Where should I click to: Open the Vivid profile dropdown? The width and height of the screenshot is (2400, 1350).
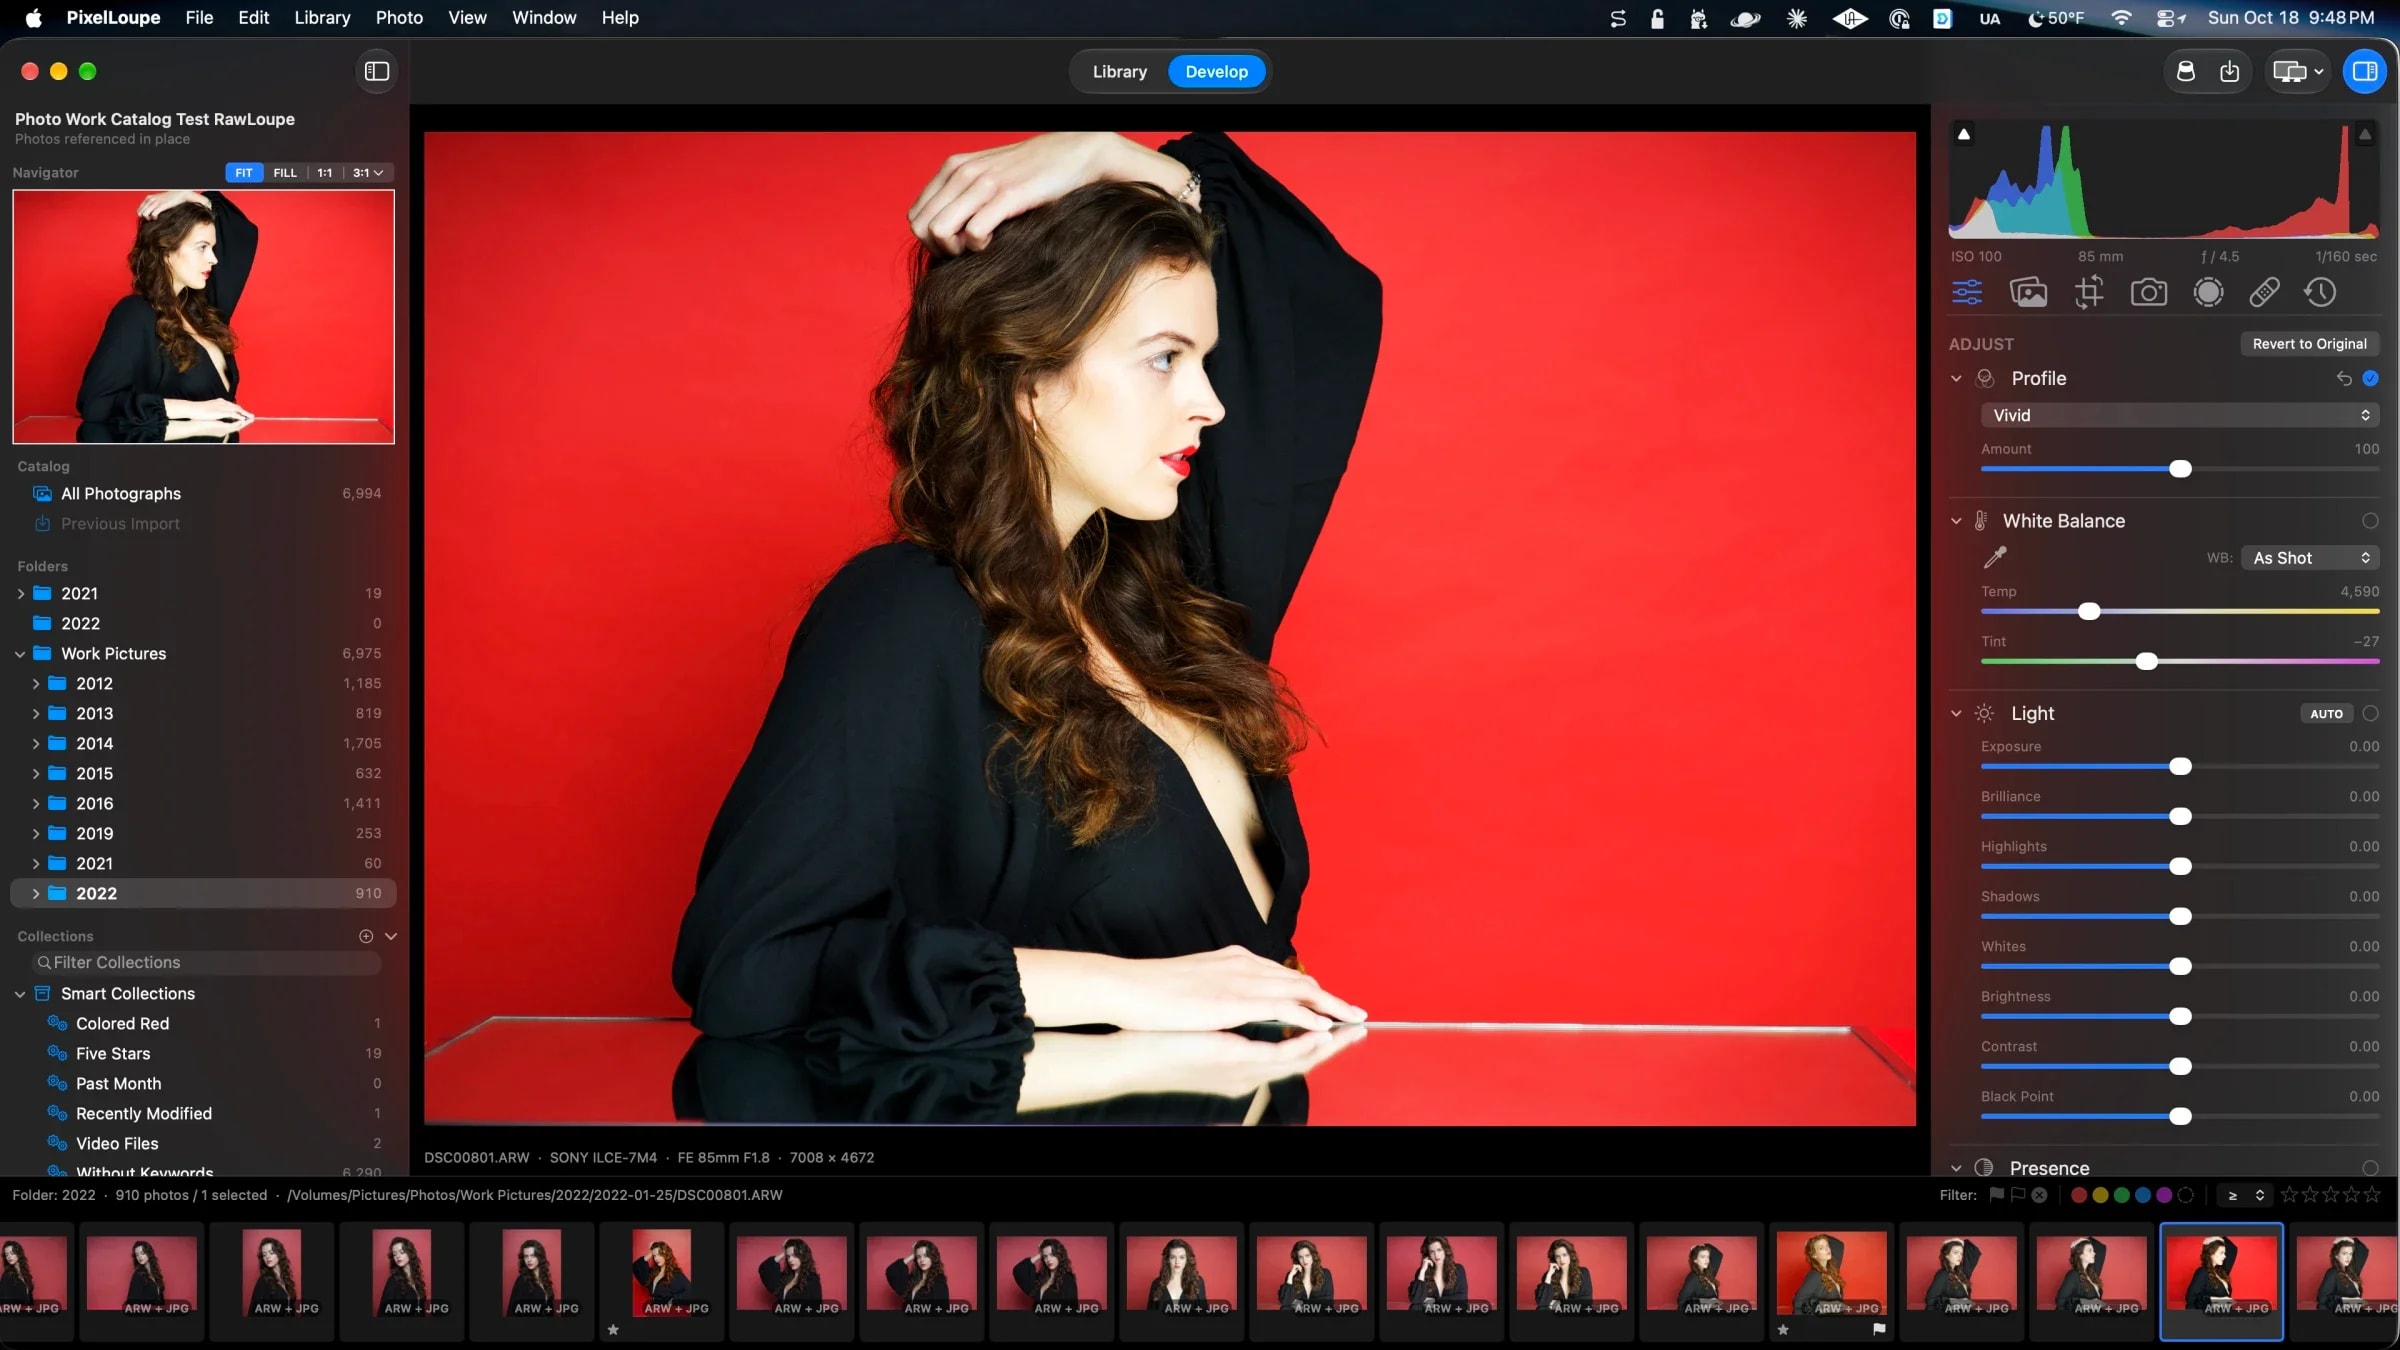pos(2180,415)
